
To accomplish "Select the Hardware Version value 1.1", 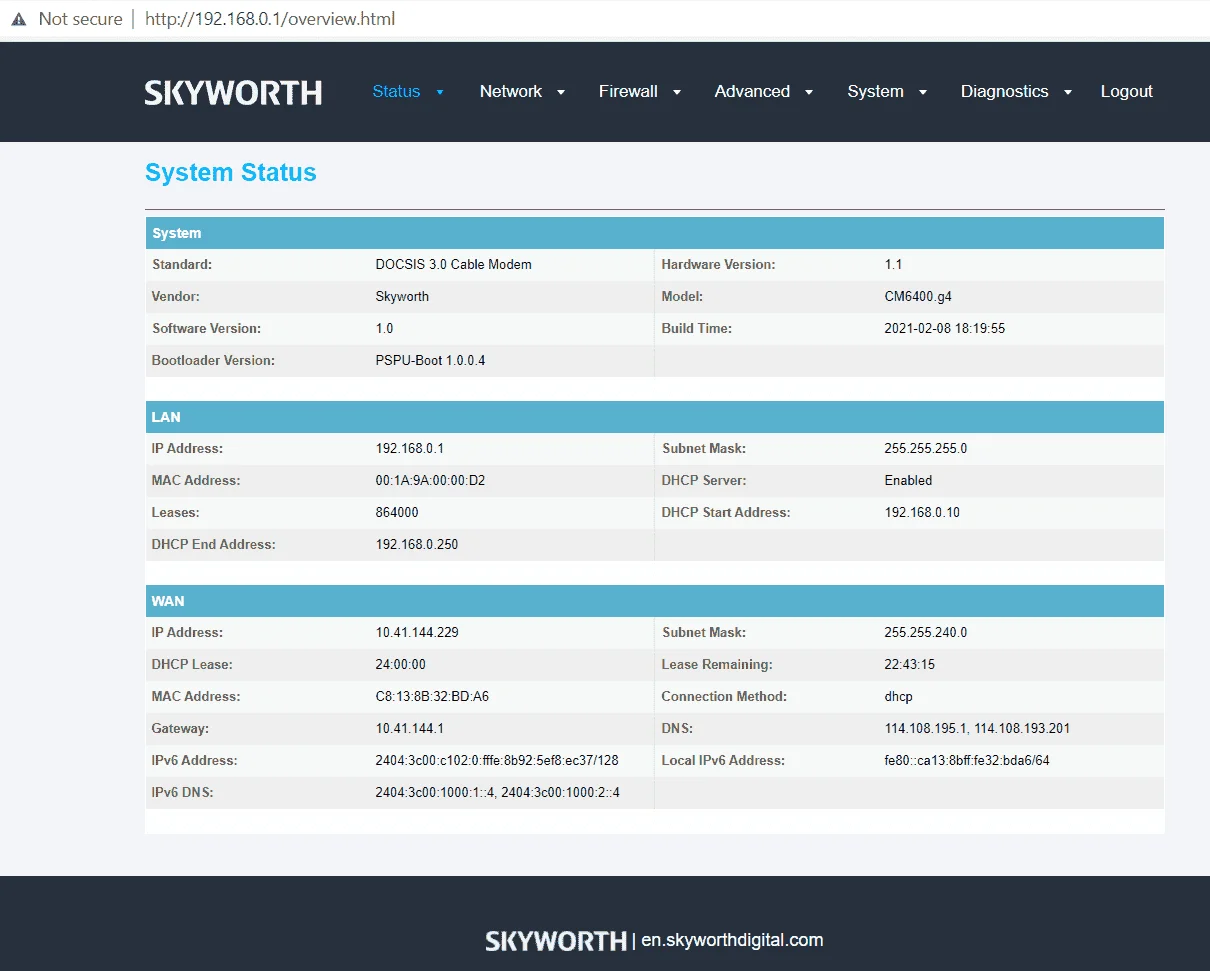I will pos(894,265).
